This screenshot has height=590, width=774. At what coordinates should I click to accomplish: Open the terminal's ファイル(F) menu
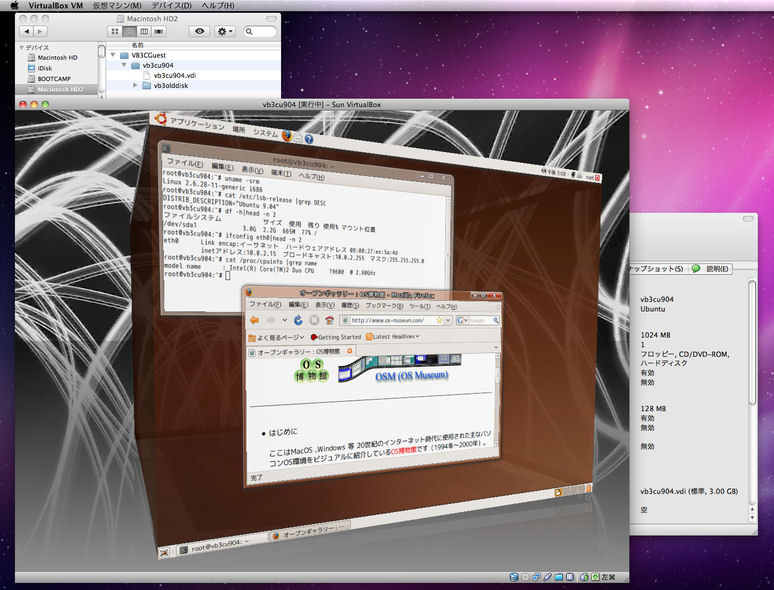185,162
